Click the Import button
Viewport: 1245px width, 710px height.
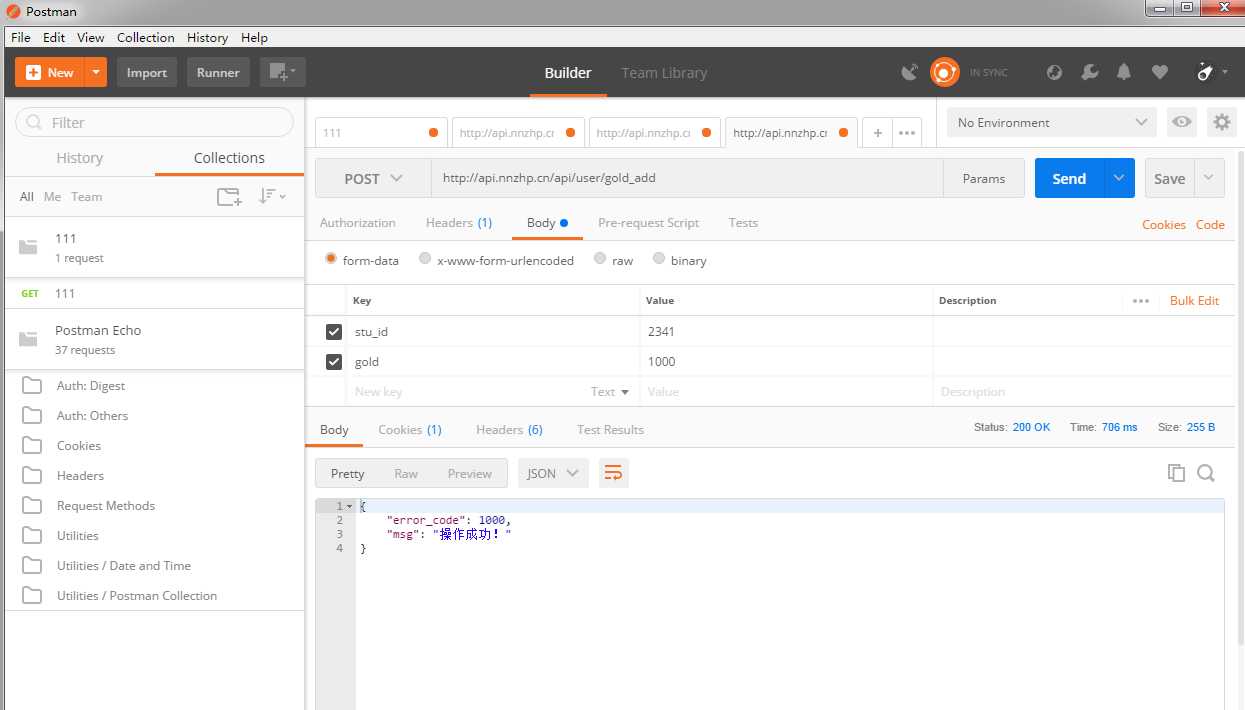tap(147, 72)
